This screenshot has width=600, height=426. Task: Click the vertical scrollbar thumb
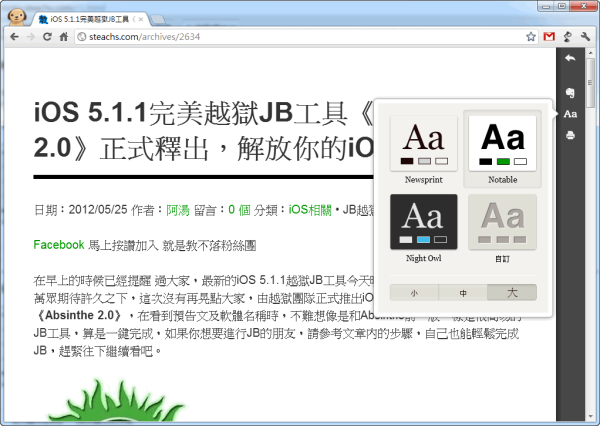[590, 83]
